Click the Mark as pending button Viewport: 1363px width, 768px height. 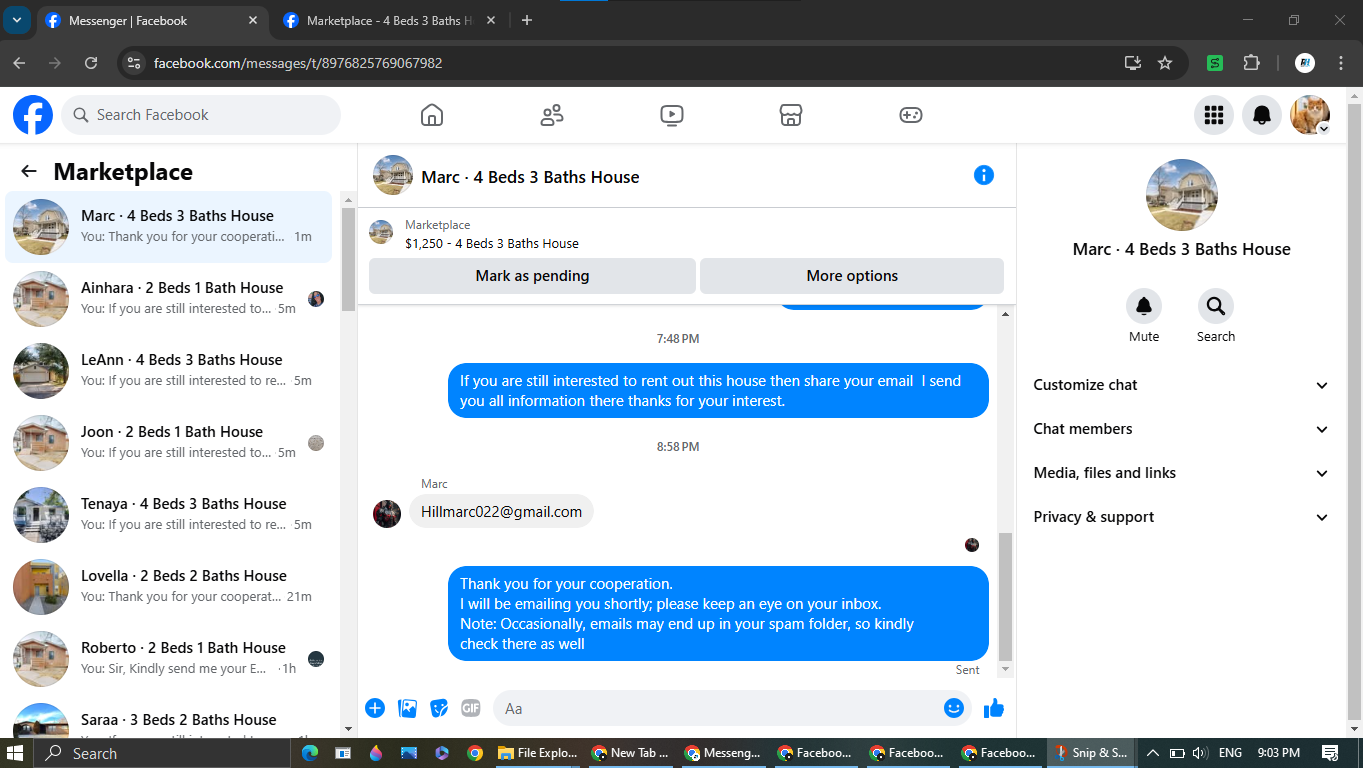pos(532,276)
